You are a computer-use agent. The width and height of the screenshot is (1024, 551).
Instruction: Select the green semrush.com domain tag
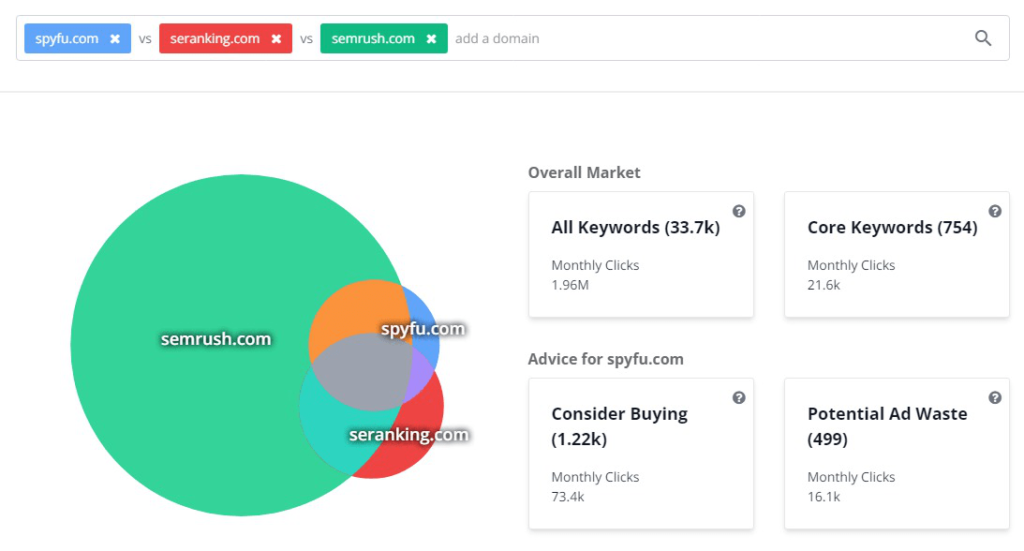[373, 39]
